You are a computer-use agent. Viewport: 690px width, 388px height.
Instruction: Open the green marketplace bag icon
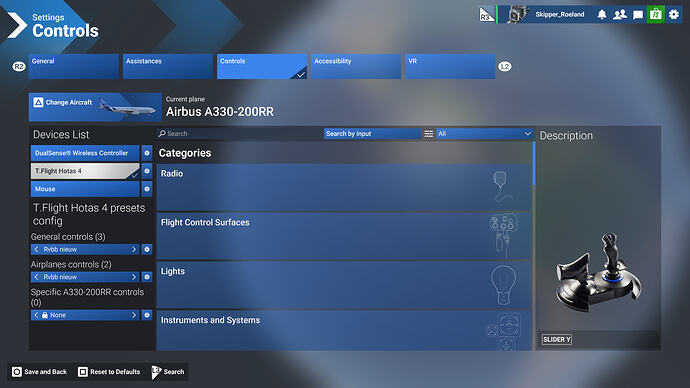(x=656, y=15)
